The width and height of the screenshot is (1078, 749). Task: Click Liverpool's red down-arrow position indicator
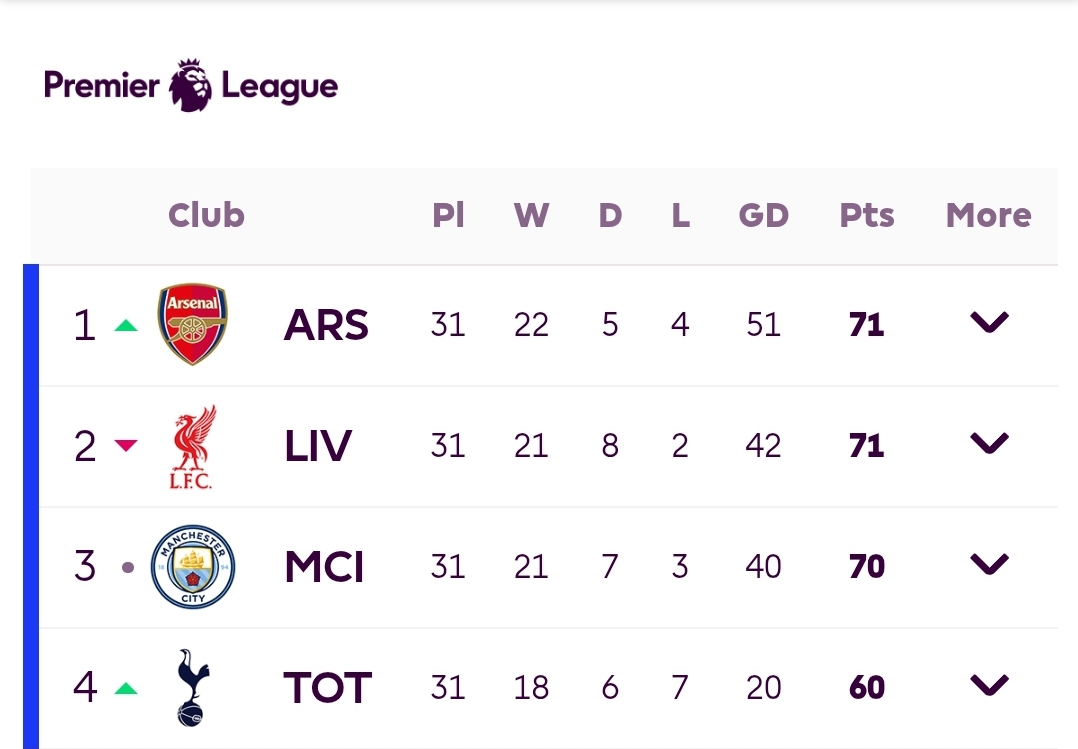[x=126, y=445]
